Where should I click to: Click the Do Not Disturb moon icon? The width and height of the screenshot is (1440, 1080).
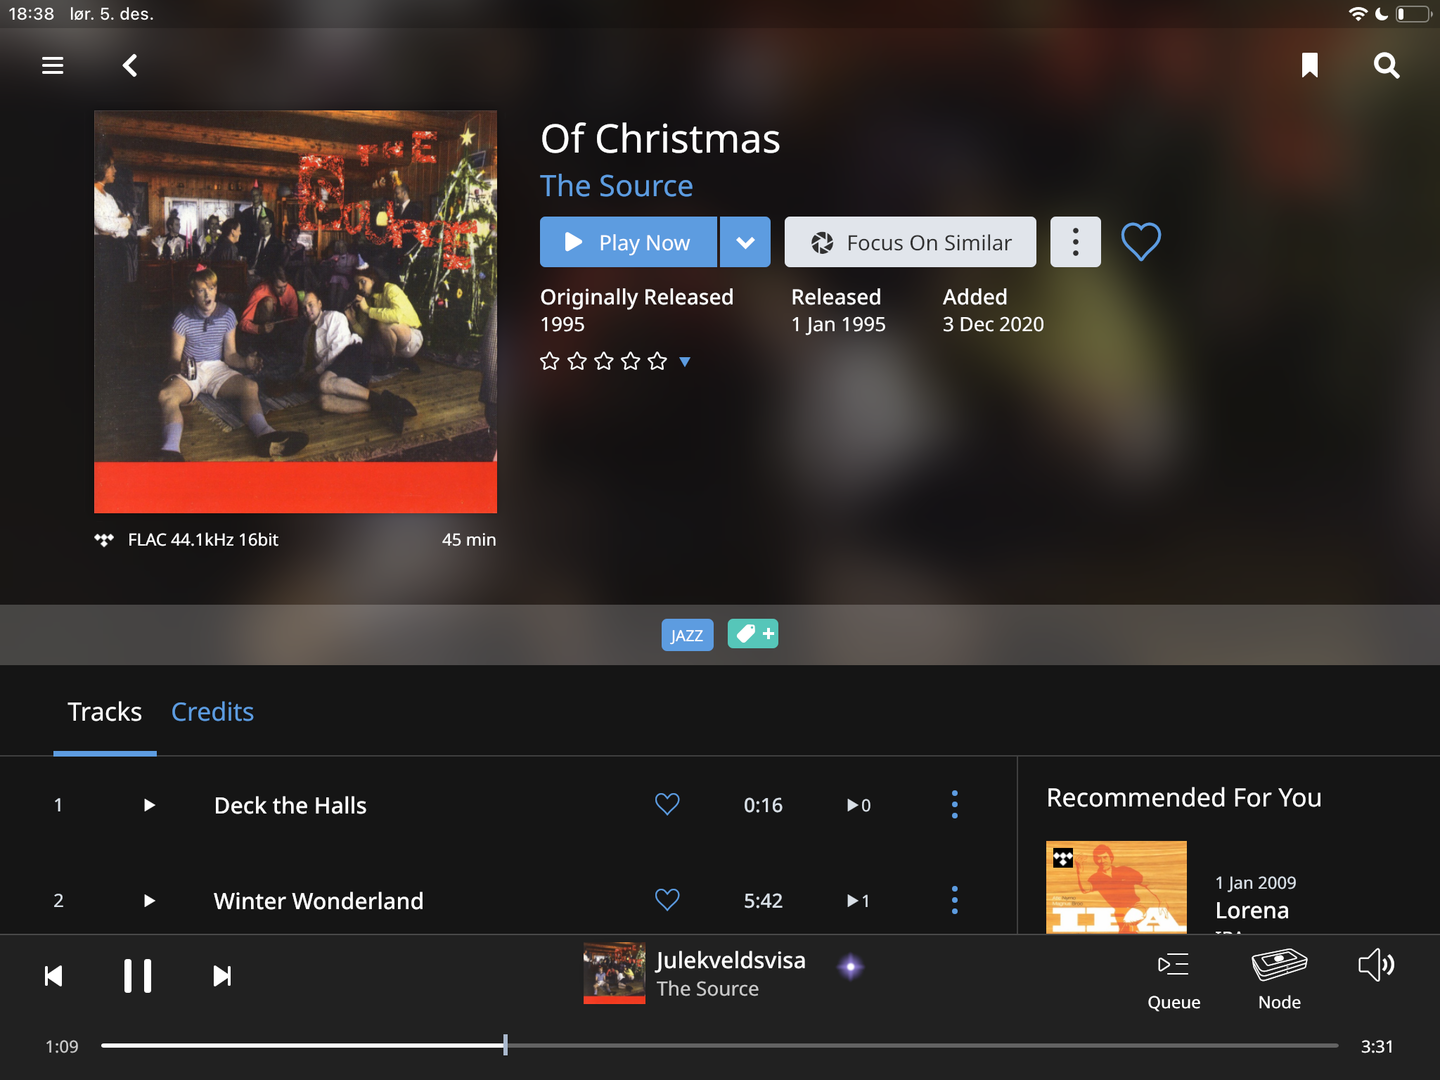tap(1382, 14)
